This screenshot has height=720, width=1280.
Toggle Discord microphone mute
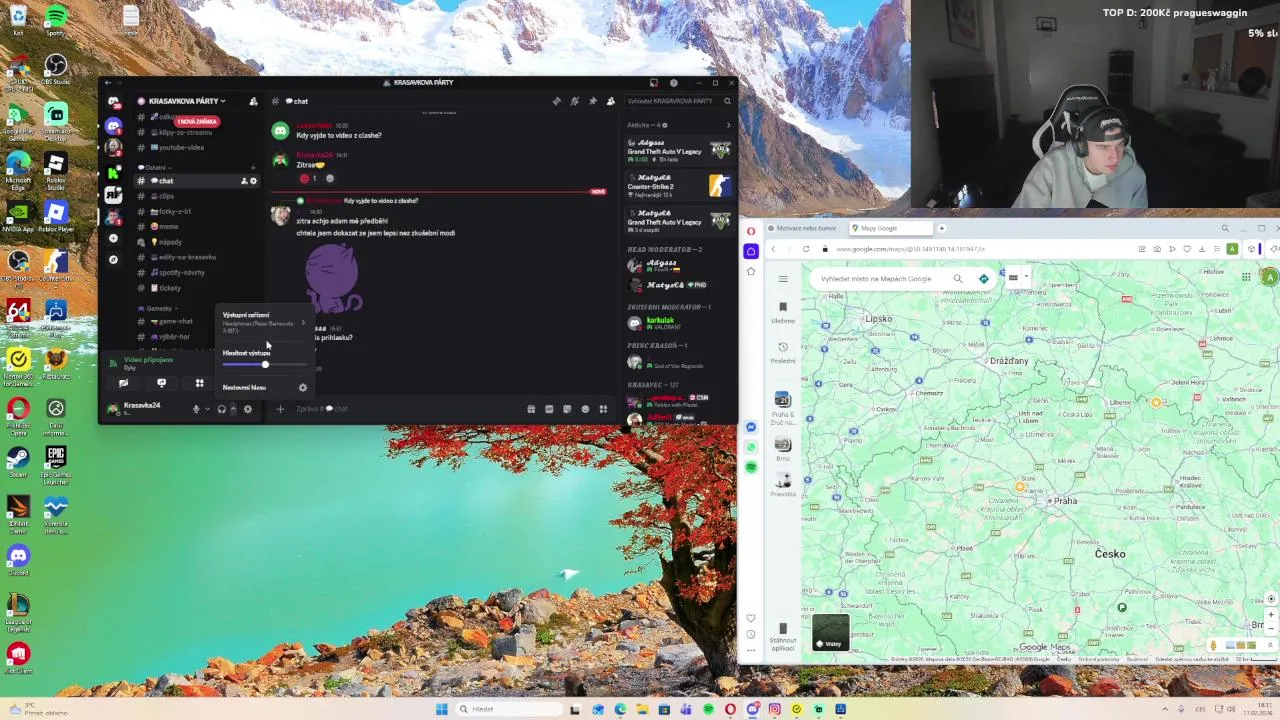tap(196, 408)
